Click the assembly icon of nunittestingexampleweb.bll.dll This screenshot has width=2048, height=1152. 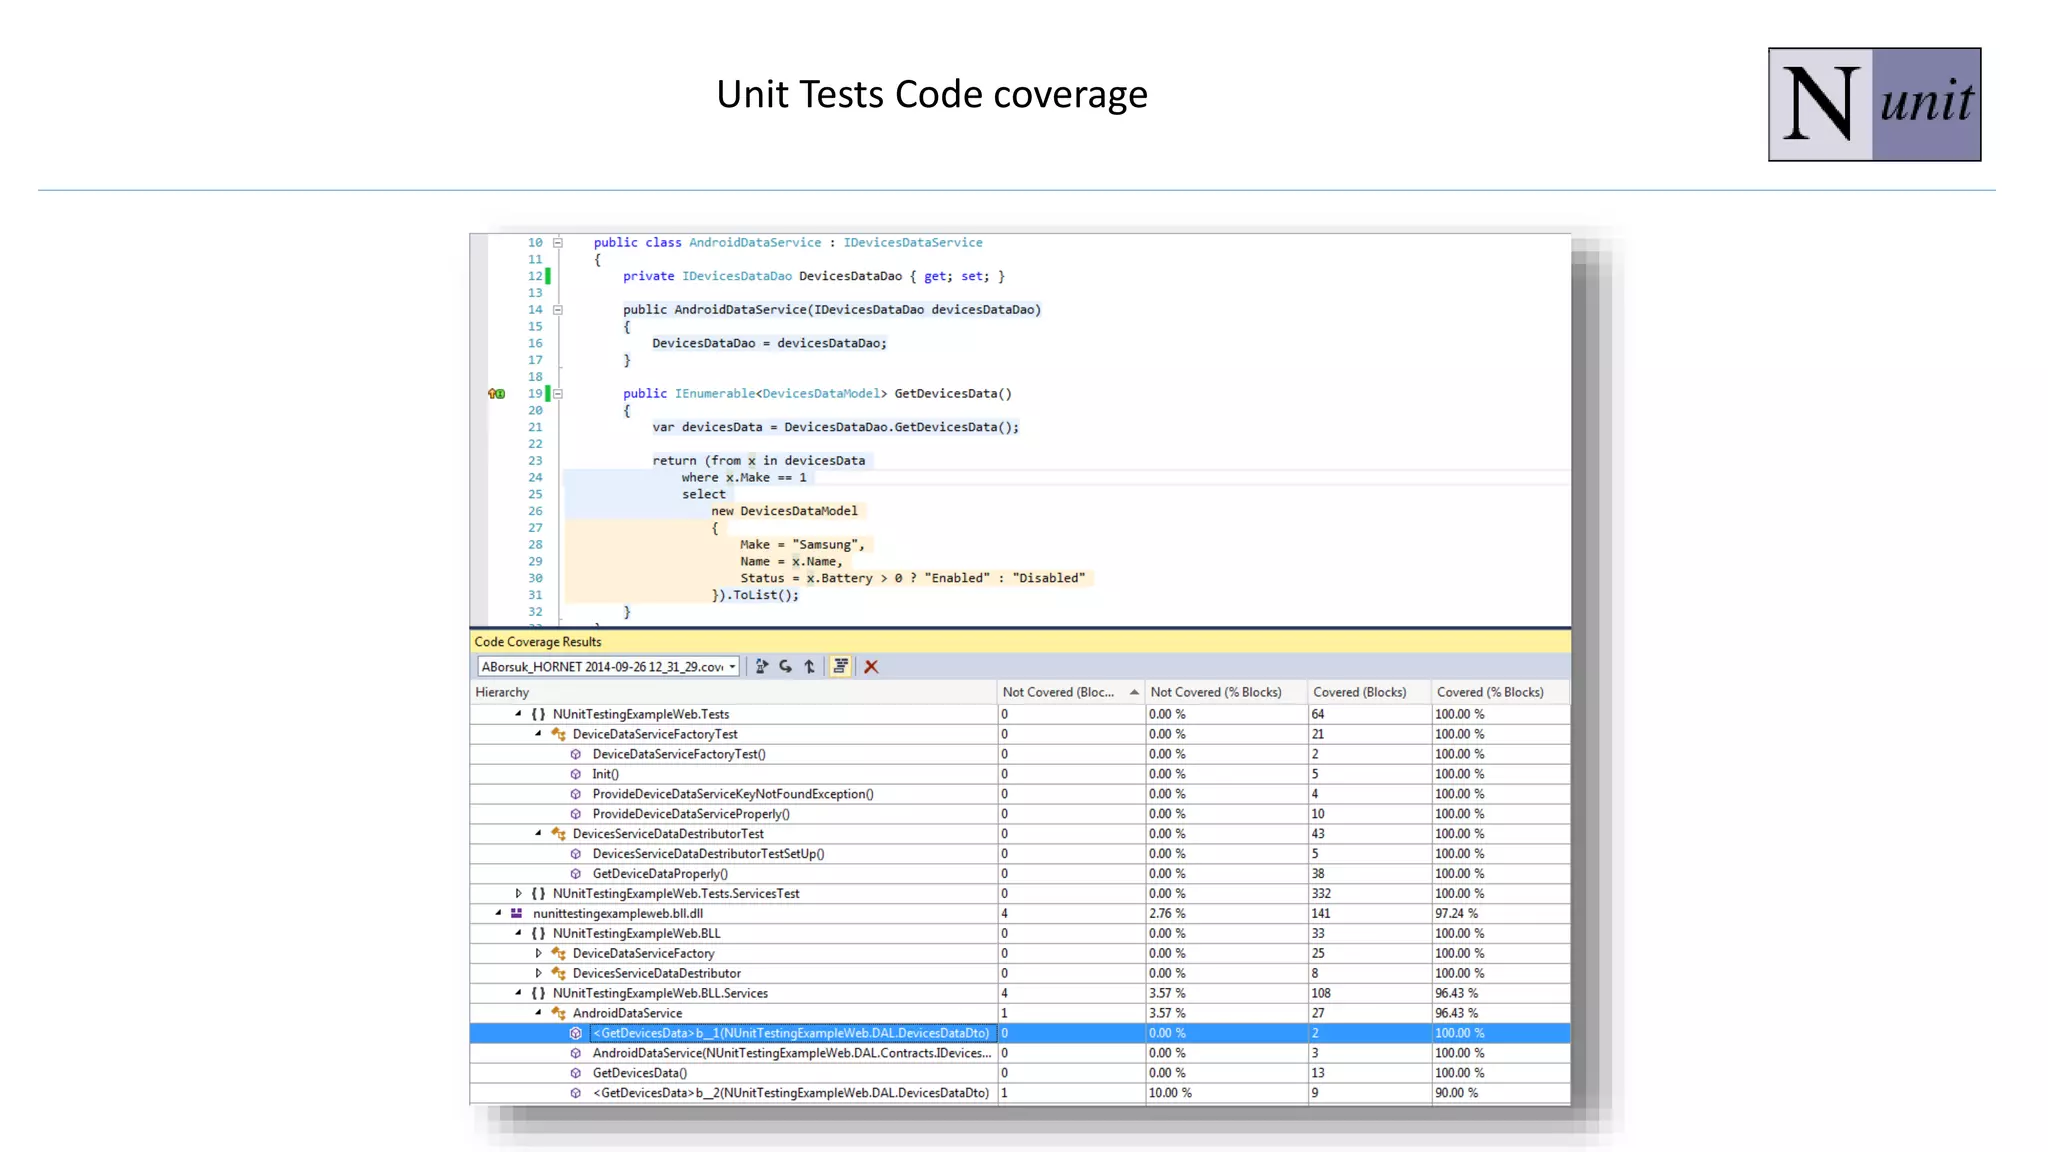pos(517,913)
